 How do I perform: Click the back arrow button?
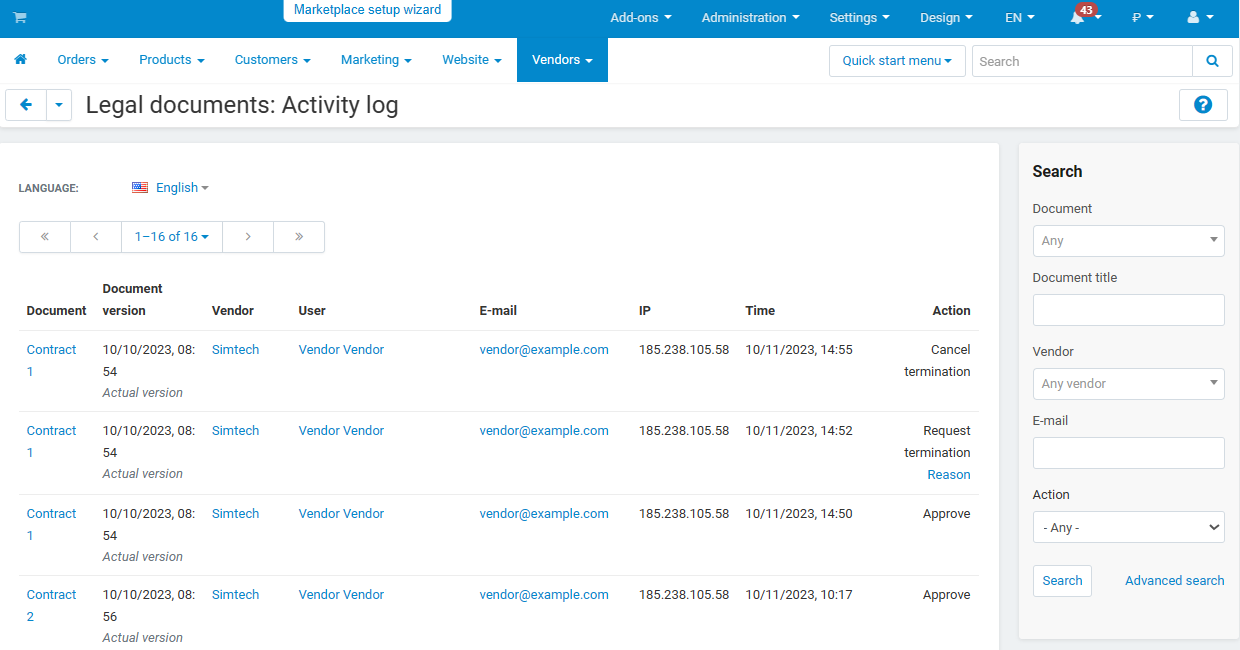pos(26,105)
